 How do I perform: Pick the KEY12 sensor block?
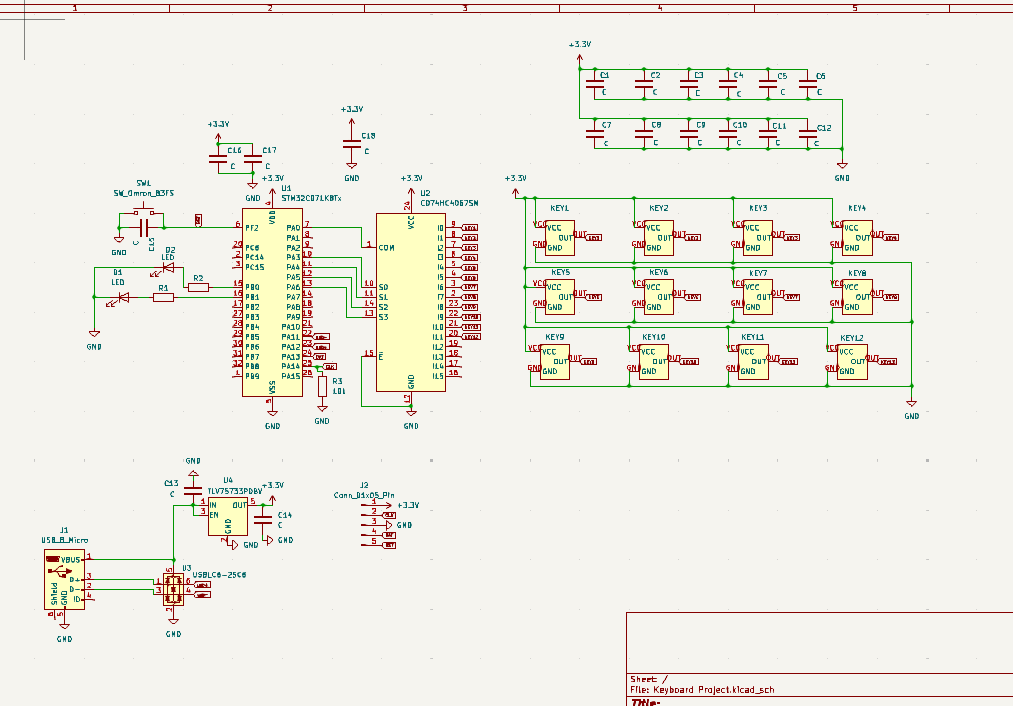click(852, 361)
